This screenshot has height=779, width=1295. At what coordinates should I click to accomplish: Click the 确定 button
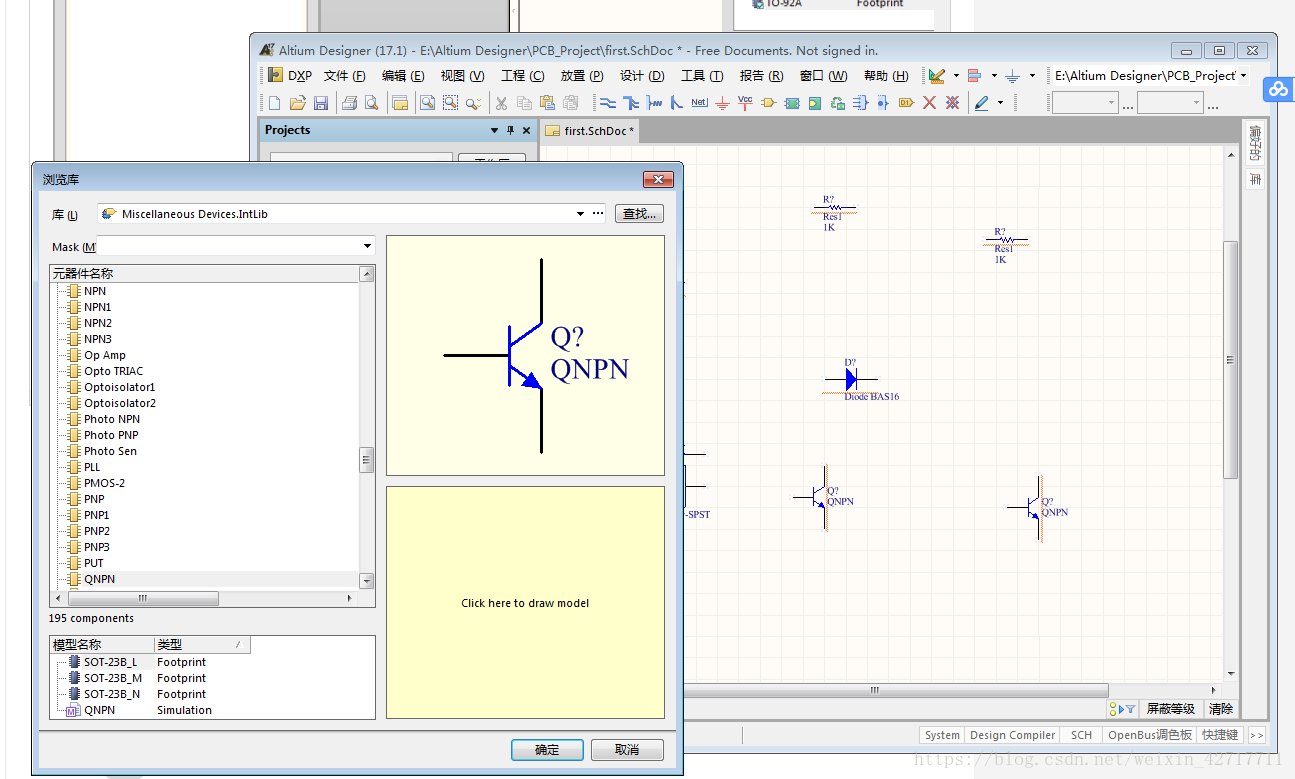click(x=547, y=750)
